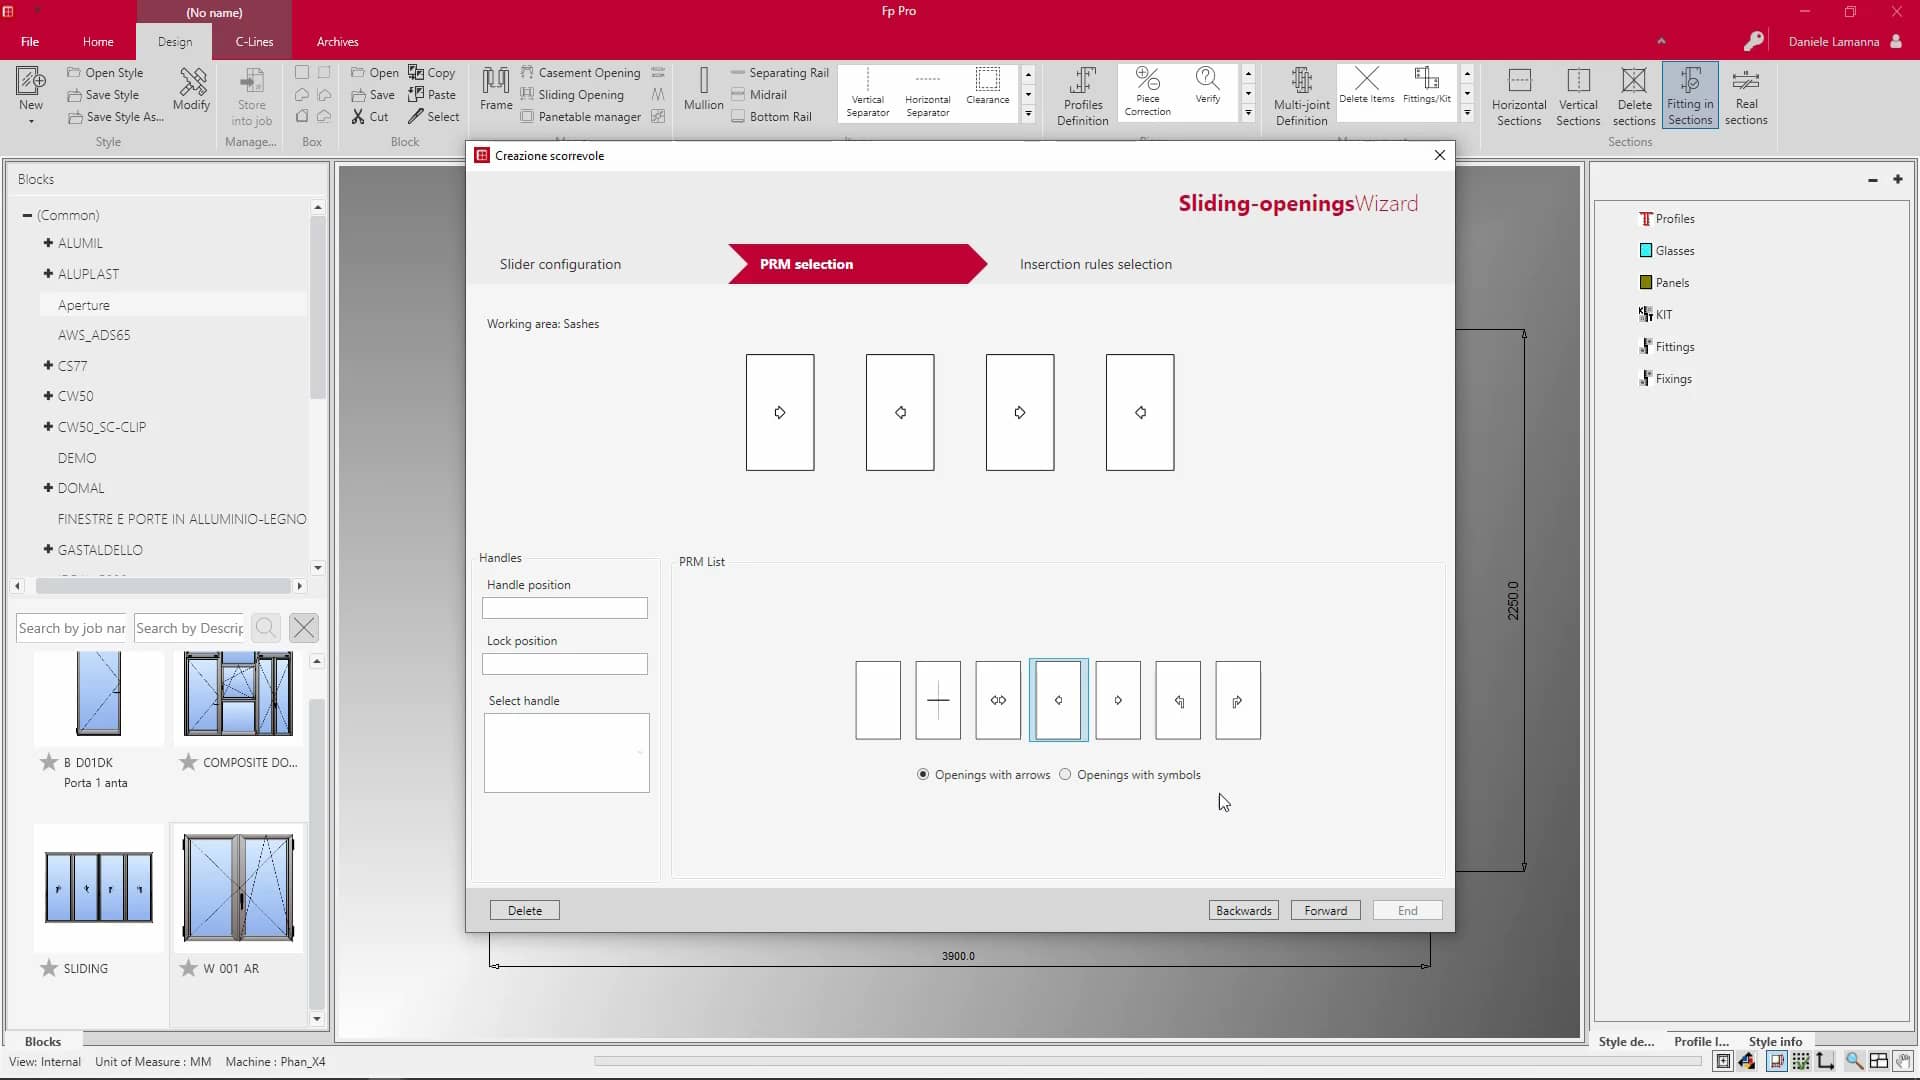Select the SLIDING block thumbnail
This screenshot has width=1920, height=1080.
(x=99, y=887)
